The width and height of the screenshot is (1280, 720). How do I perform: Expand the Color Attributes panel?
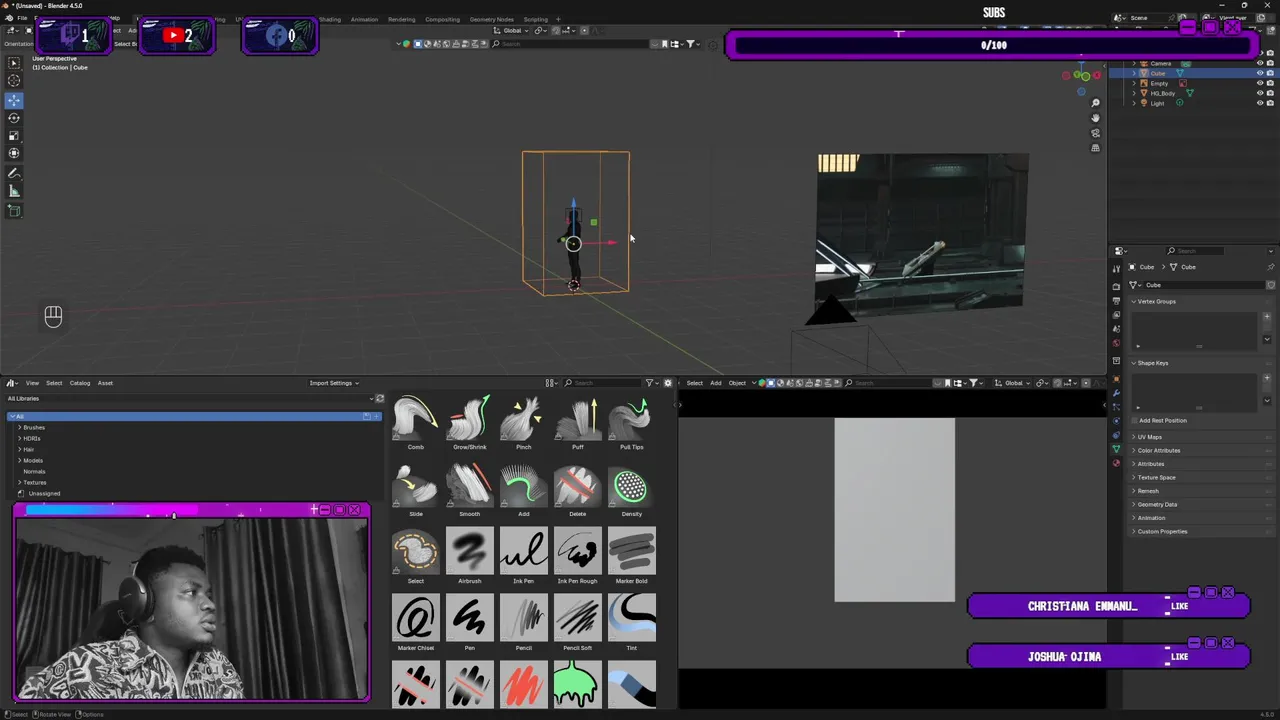[1158, 450]
